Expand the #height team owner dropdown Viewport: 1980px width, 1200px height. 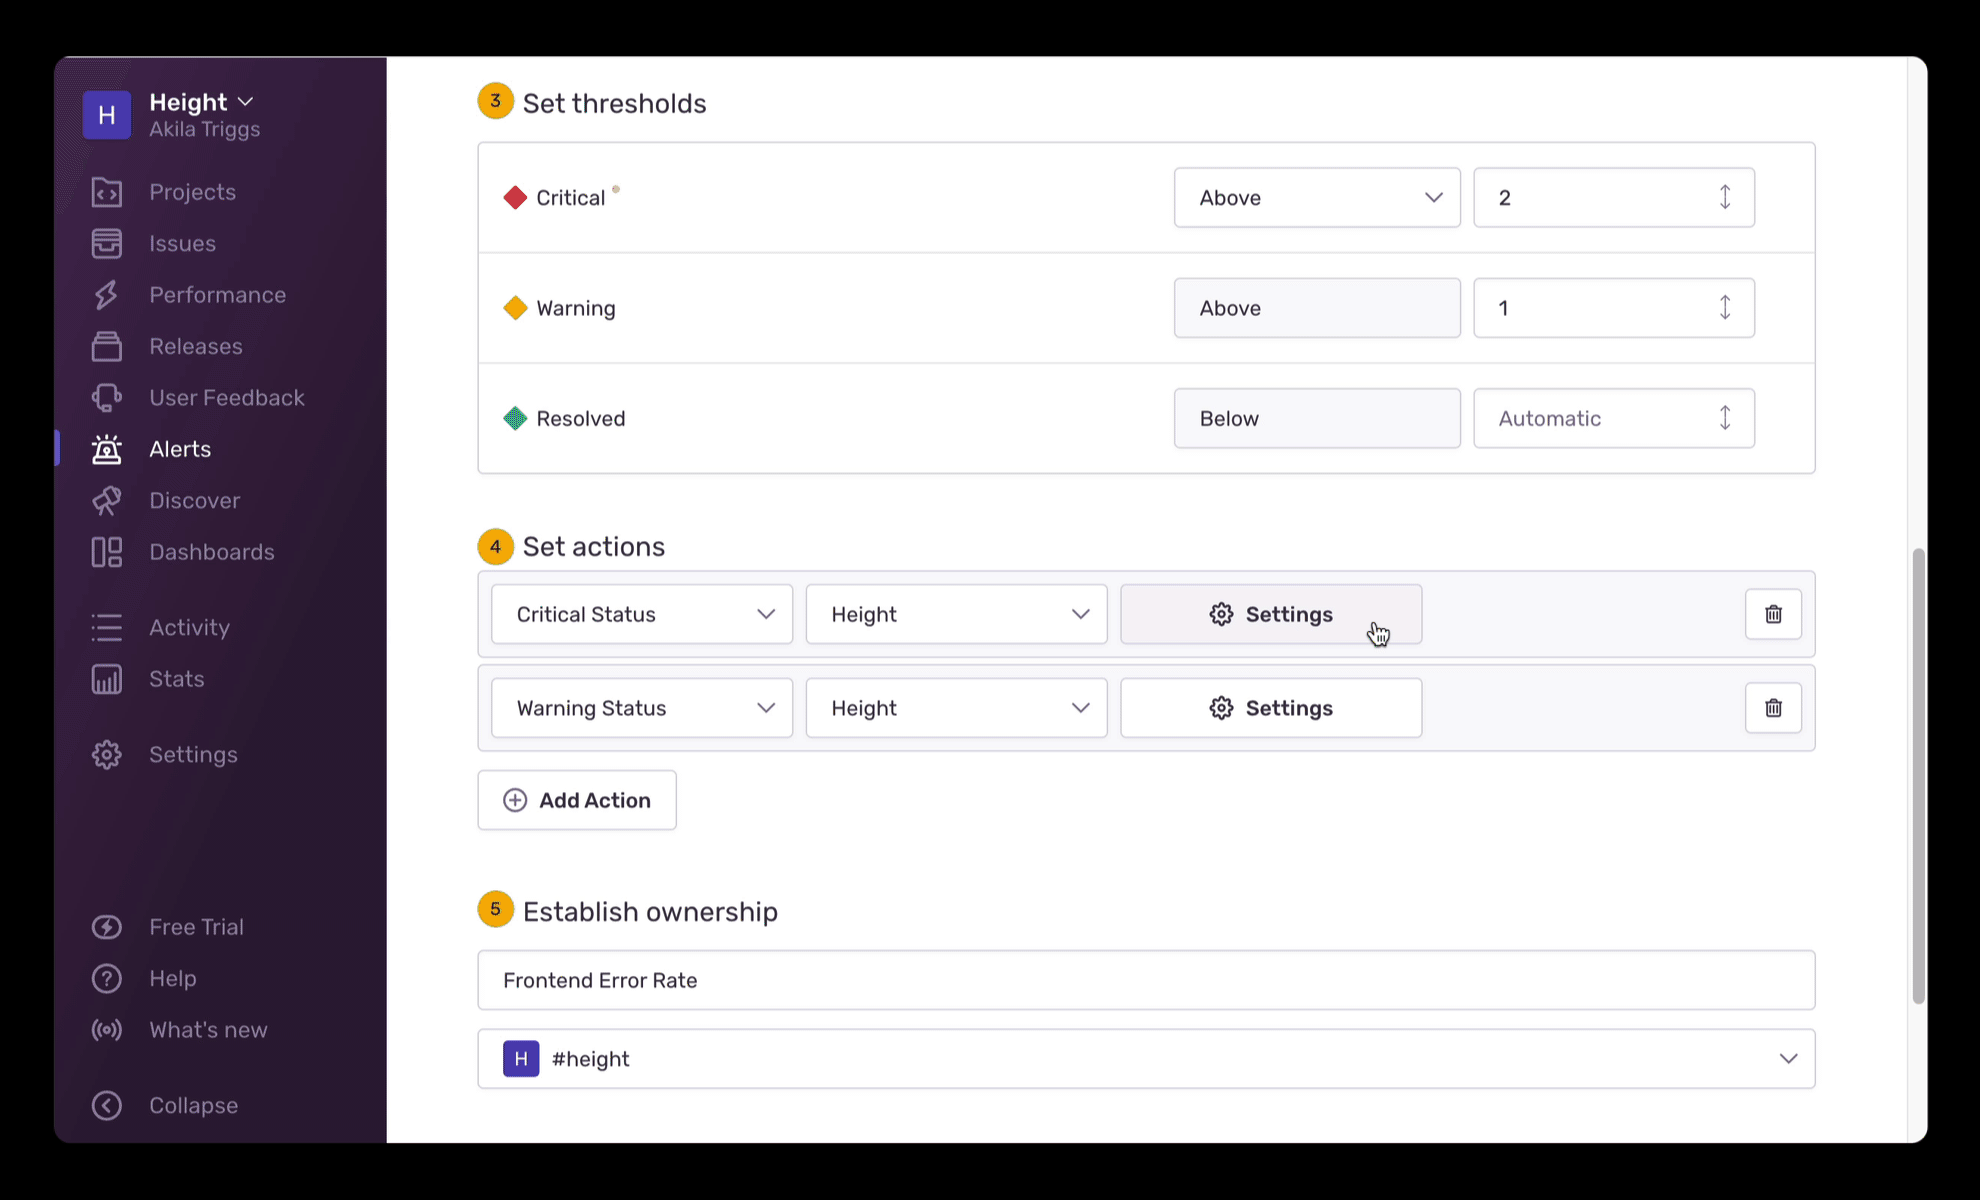(1788, 1059)
